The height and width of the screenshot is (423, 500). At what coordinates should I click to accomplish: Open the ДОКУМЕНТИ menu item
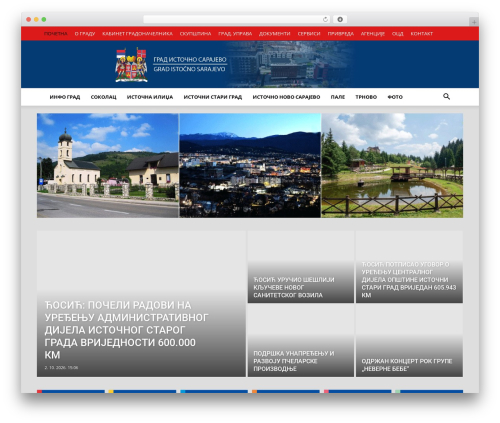pyautogui.click(x=275, y=34)
